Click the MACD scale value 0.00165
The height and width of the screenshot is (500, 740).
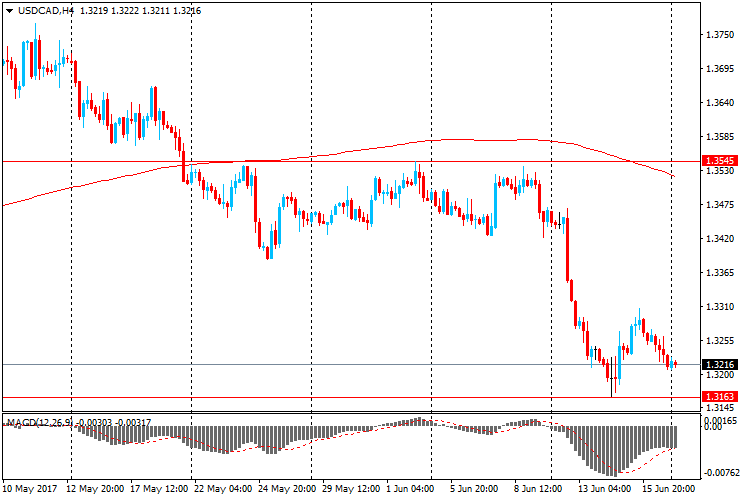[x=721, y=421]
